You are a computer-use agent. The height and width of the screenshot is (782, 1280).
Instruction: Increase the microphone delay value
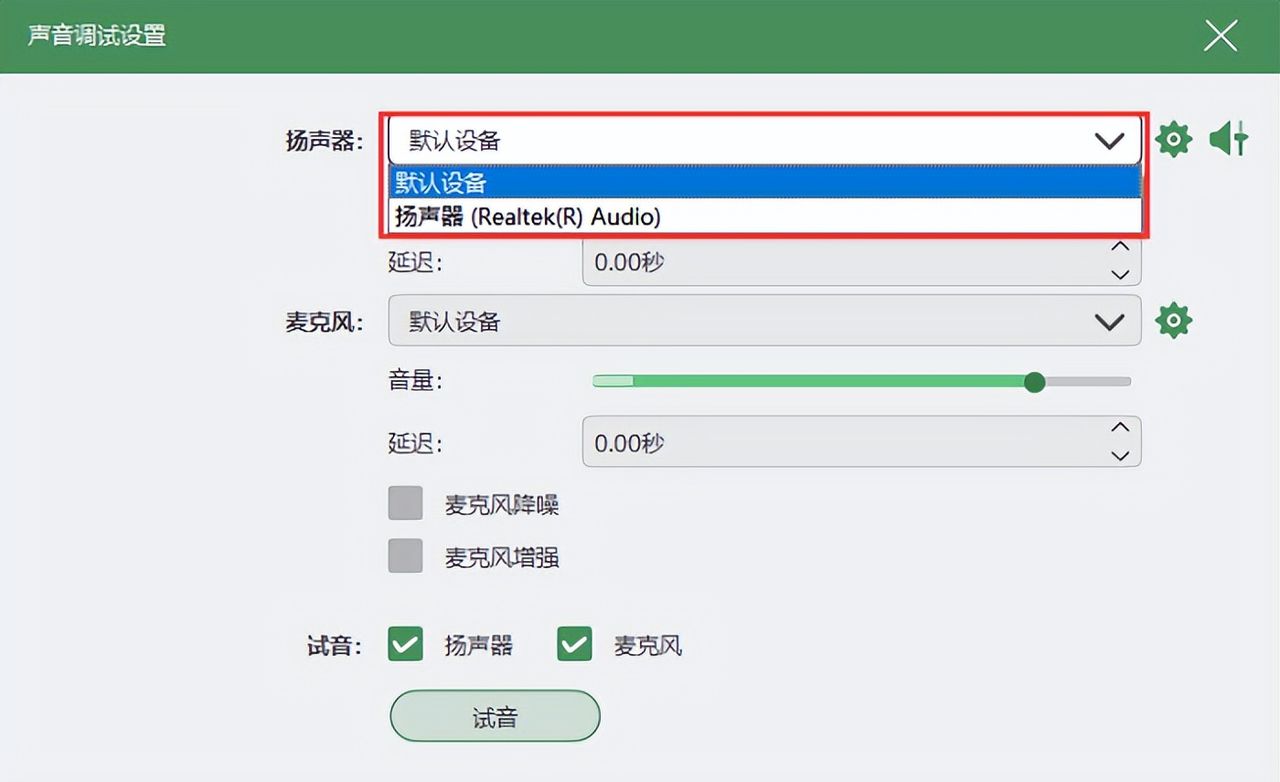click(1120, 428)
